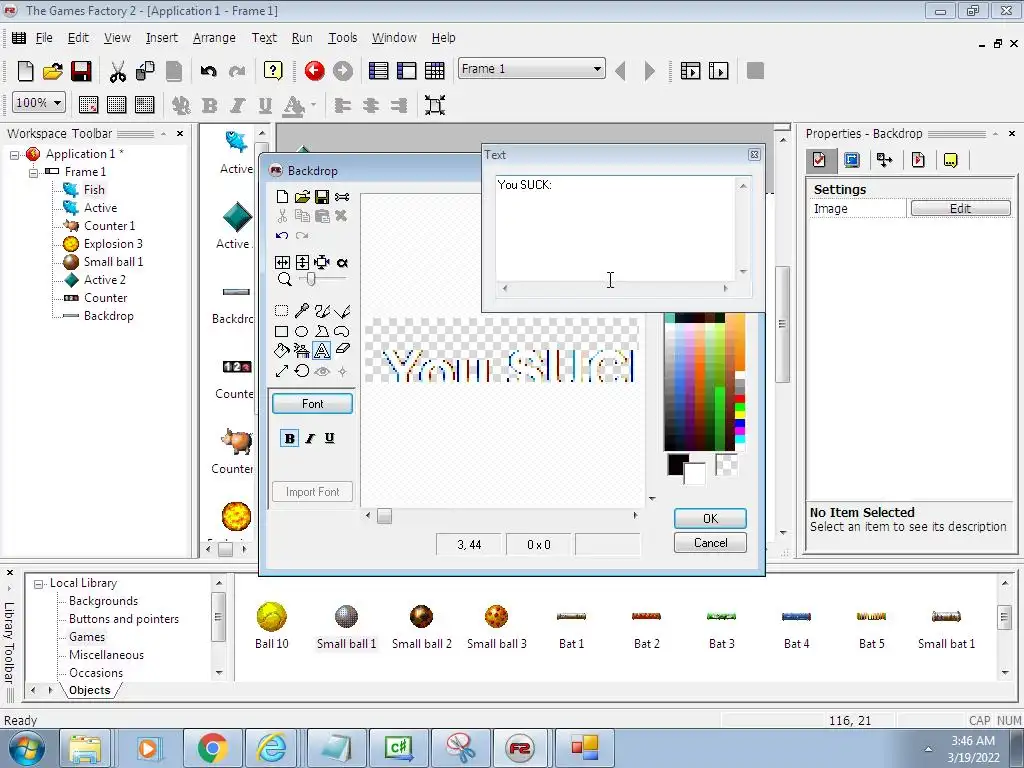
Task: Click the Center frame icon in format toolbar
Action: (x=435, y=104)
